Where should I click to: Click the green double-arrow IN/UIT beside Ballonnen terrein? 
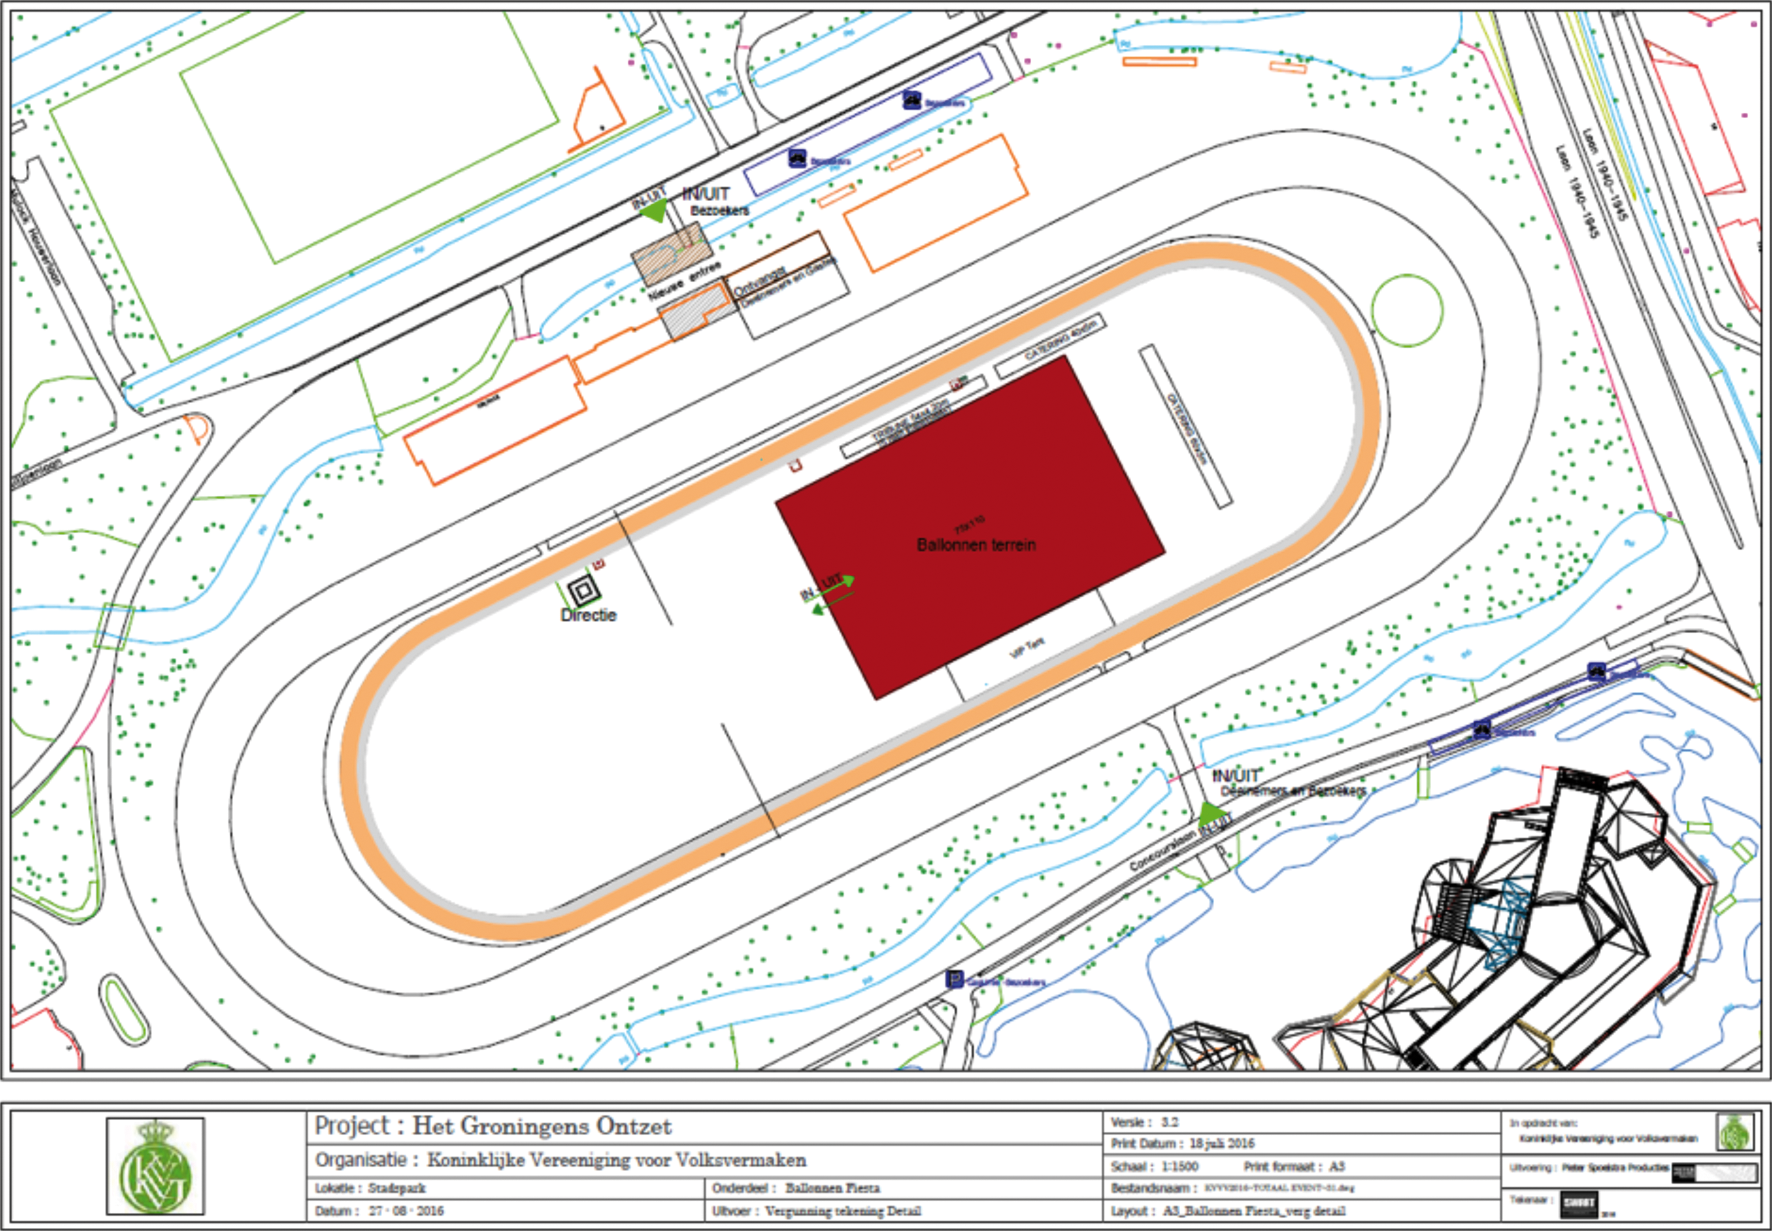(828, 593)
